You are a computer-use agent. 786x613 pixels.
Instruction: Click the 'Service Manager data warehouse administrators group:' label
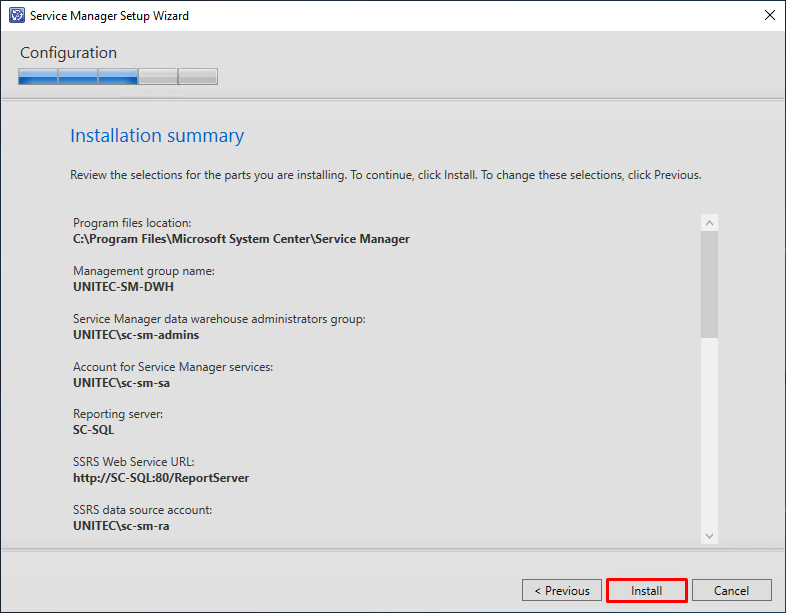219,319
